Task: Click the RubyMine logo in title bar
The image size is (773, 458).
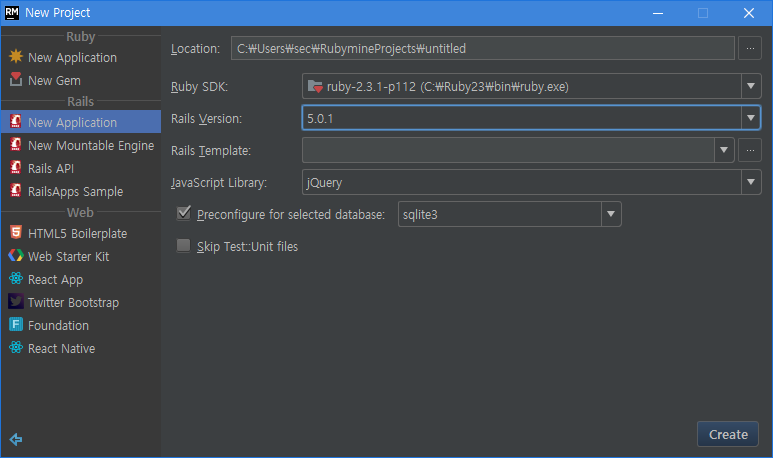Action: (12, 13)
